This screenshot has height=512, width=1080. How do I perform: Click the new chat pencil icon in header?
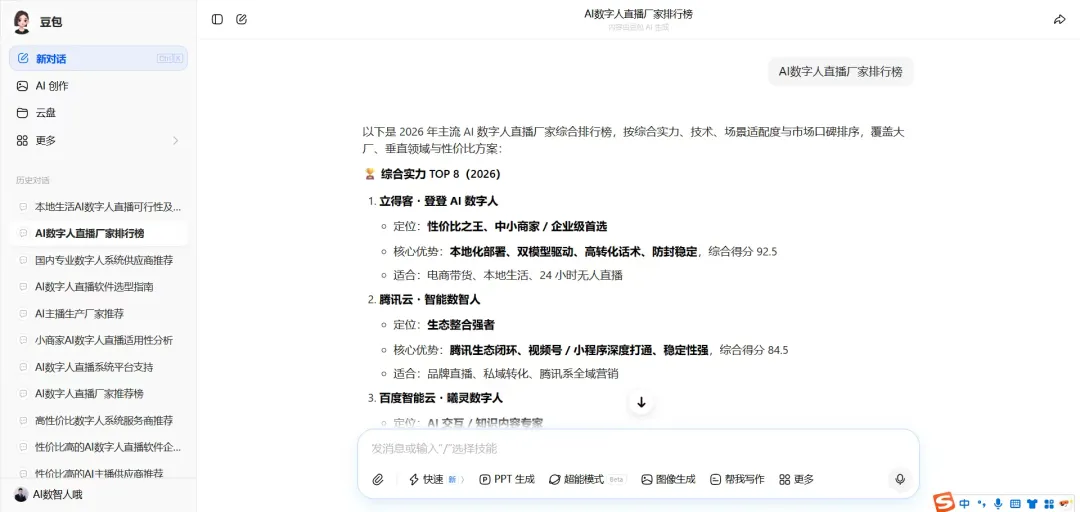tap(241, 19)
